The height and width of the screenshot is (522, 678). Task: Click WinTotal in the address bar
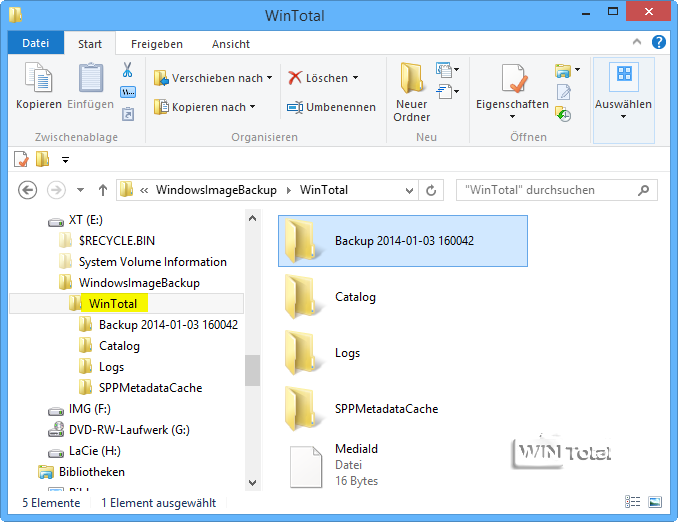(324, 190)
